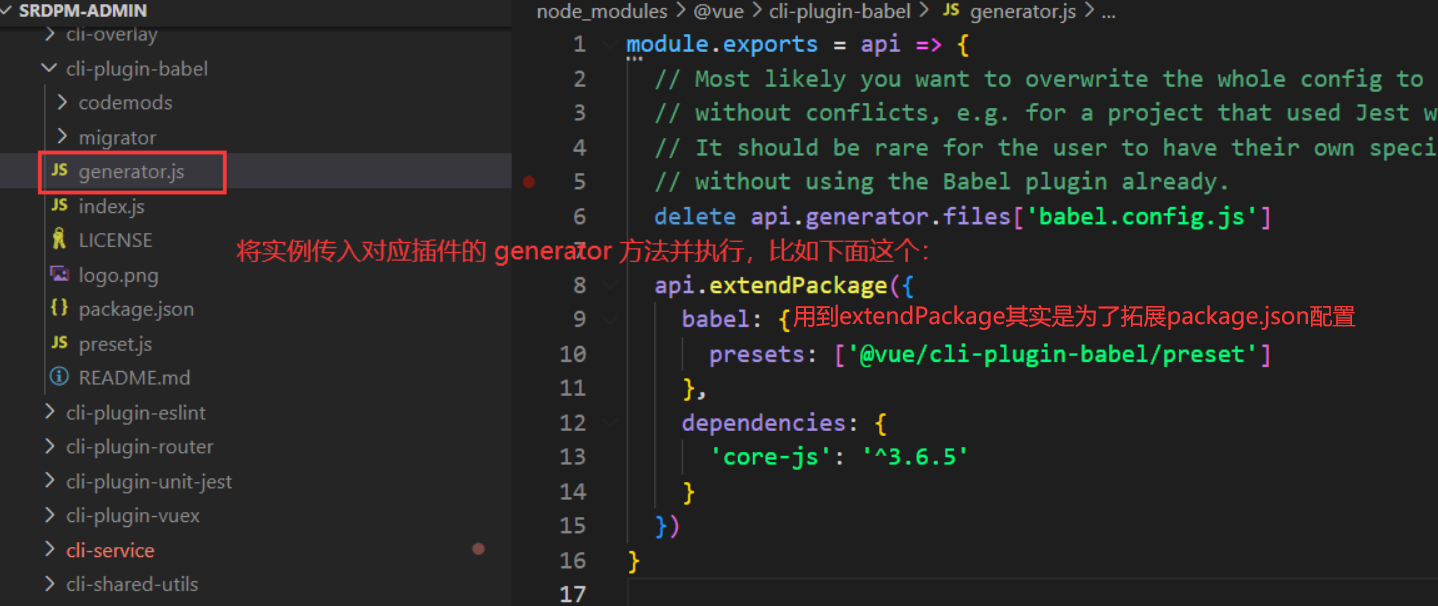Open package.json in the explorer
The height and width of the screenshot is (606, 1438).
(x=136, y=309)
